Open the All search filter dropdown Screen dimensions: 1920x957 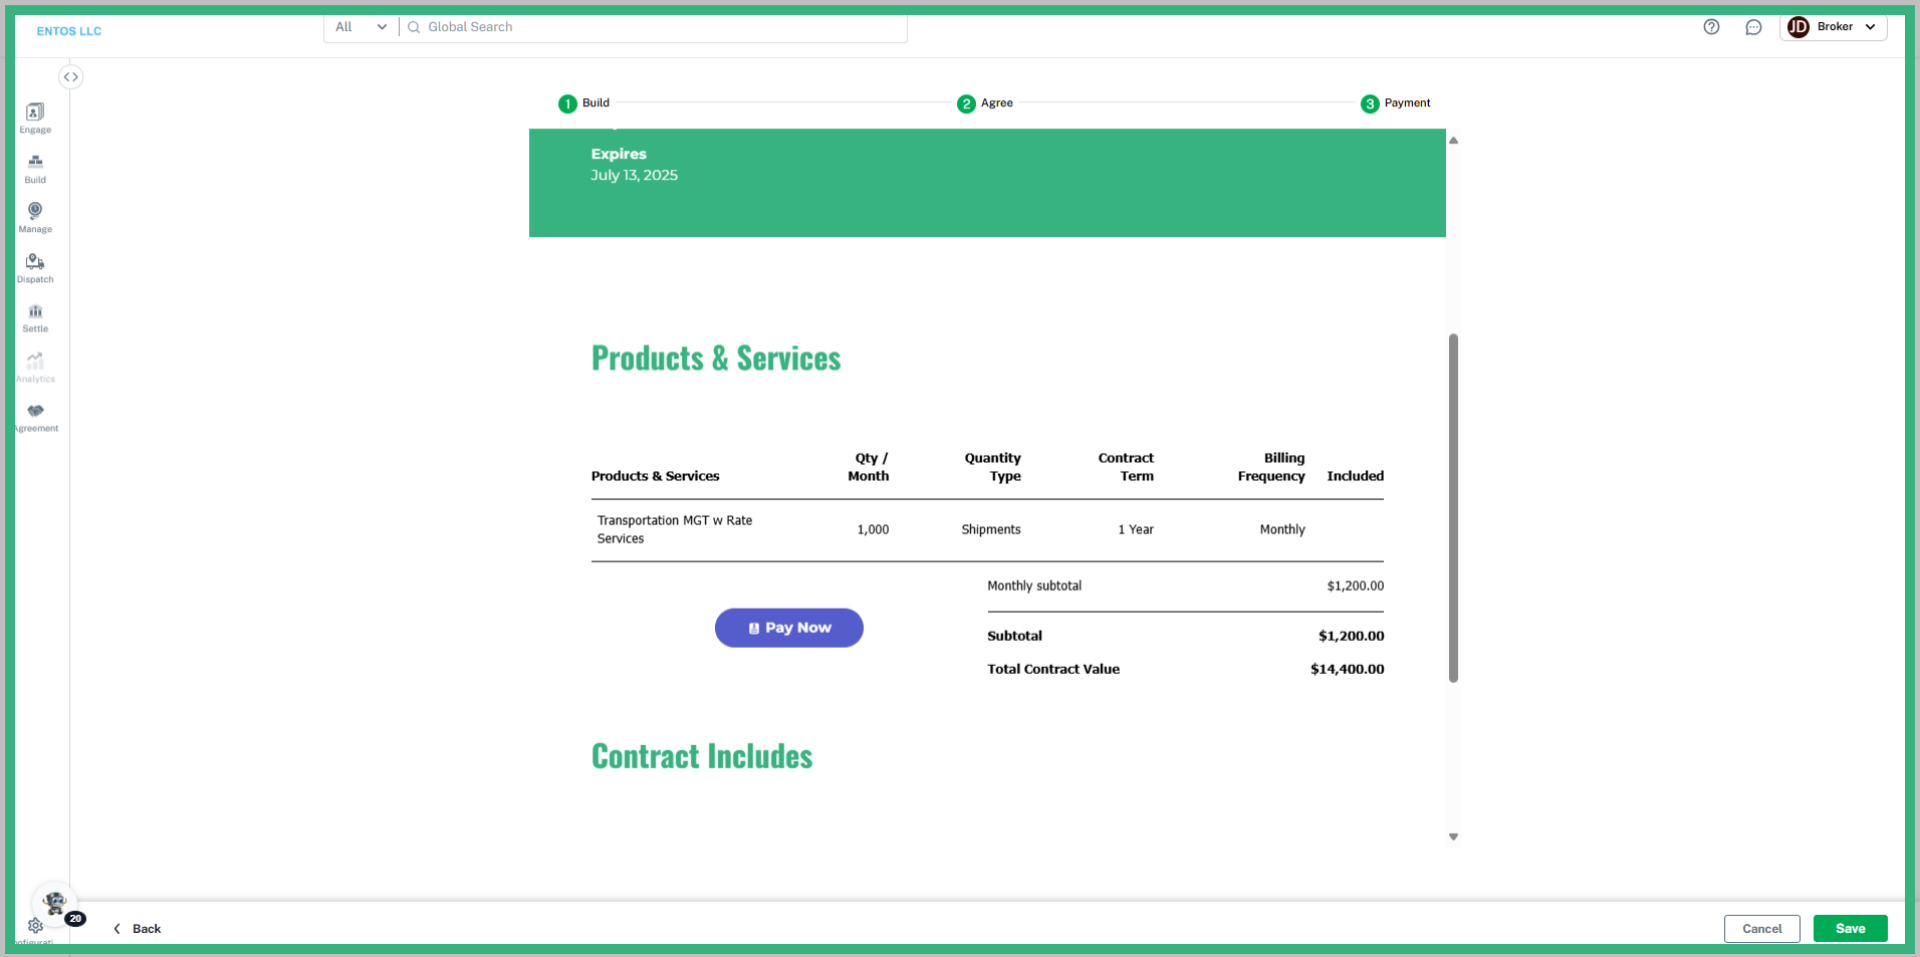pyautogui.click(x=359, y=27)
